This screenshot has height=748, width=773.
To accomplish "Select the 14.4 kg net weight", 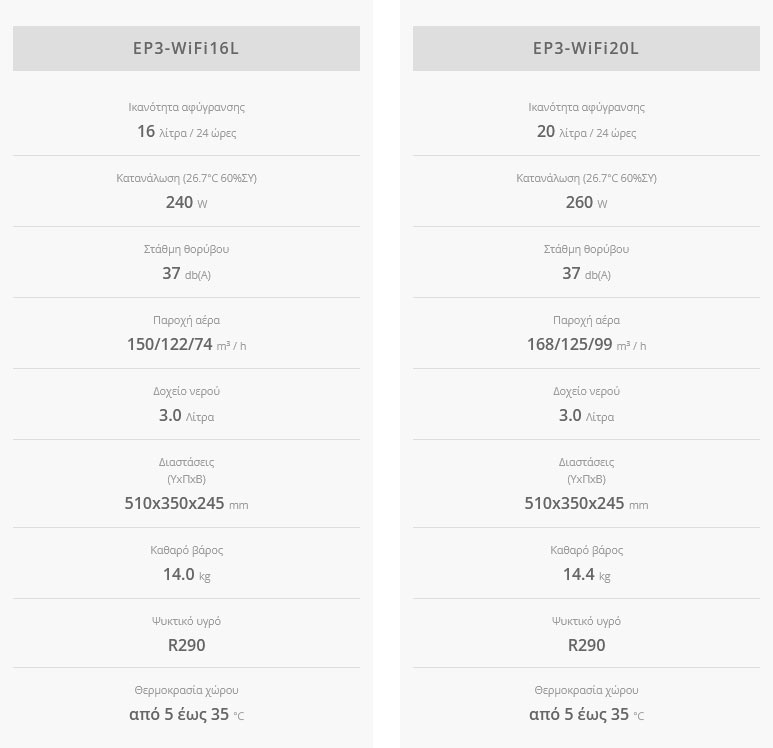I will click(586, 575).
